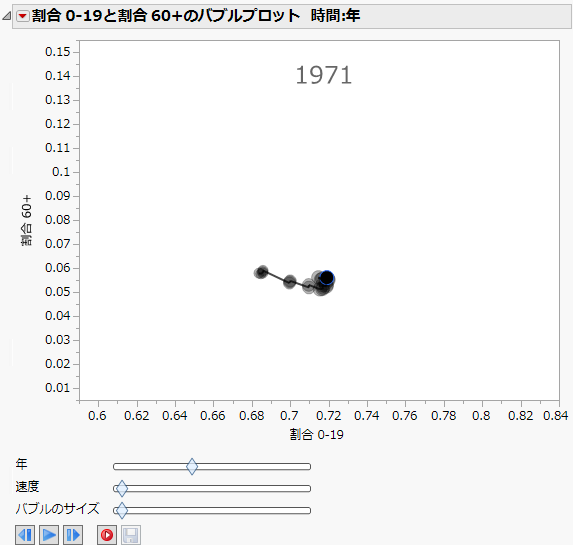Click x-axis tick value 0.7
This screenshot has height=545, width=573.
[289, 416]
